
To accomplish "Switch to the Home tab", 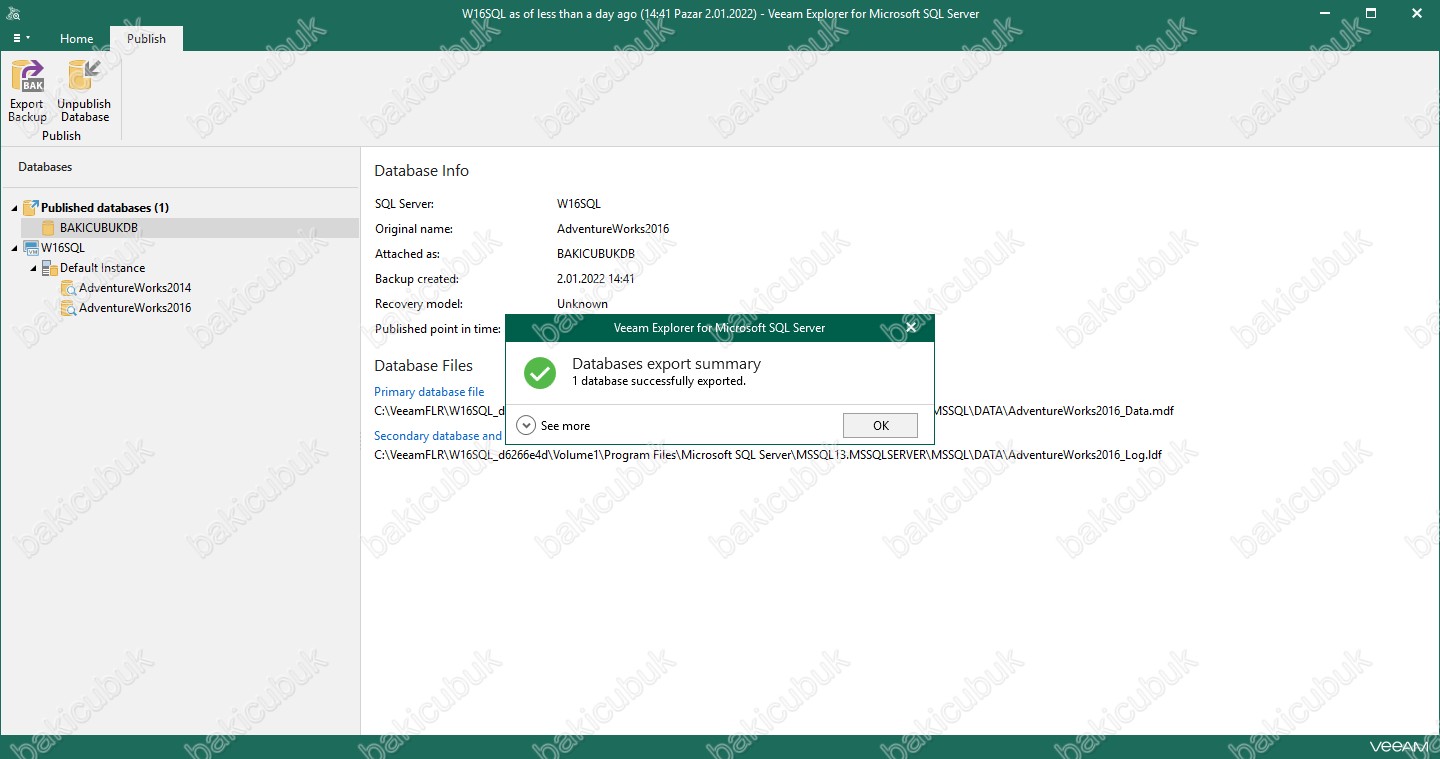I will tap(76, 39).
